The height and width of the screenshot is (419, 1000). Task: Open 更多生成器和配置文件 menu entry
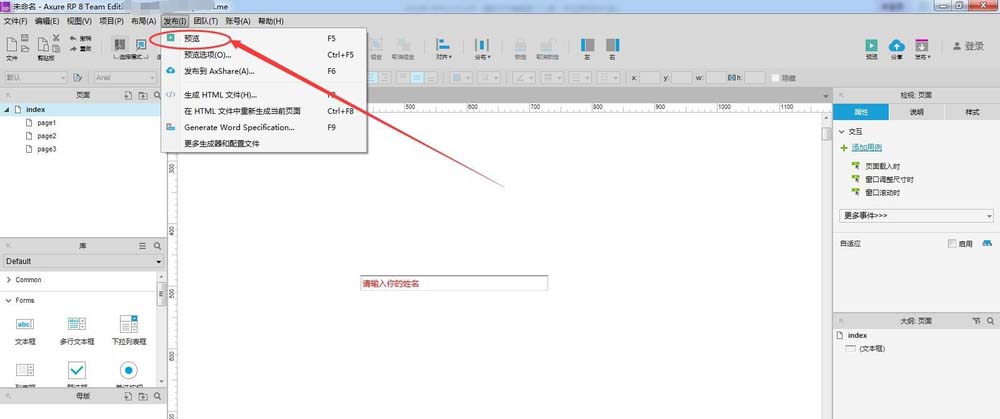(x=264, y=143)
